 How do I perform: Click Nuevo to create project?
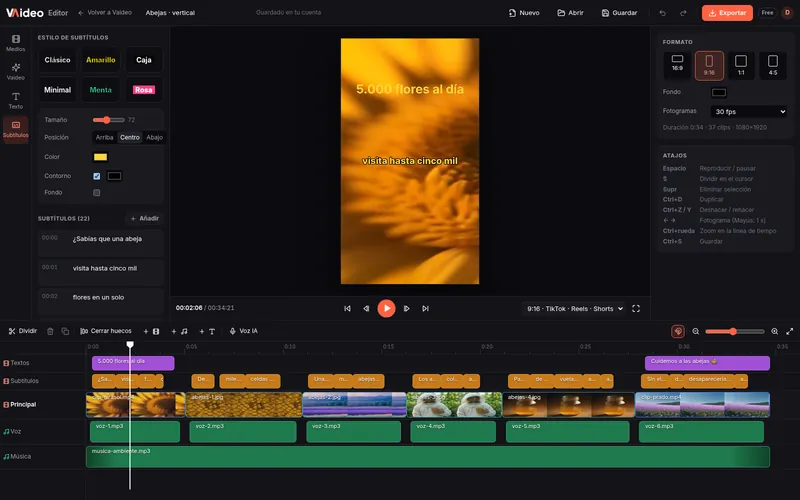524,13
